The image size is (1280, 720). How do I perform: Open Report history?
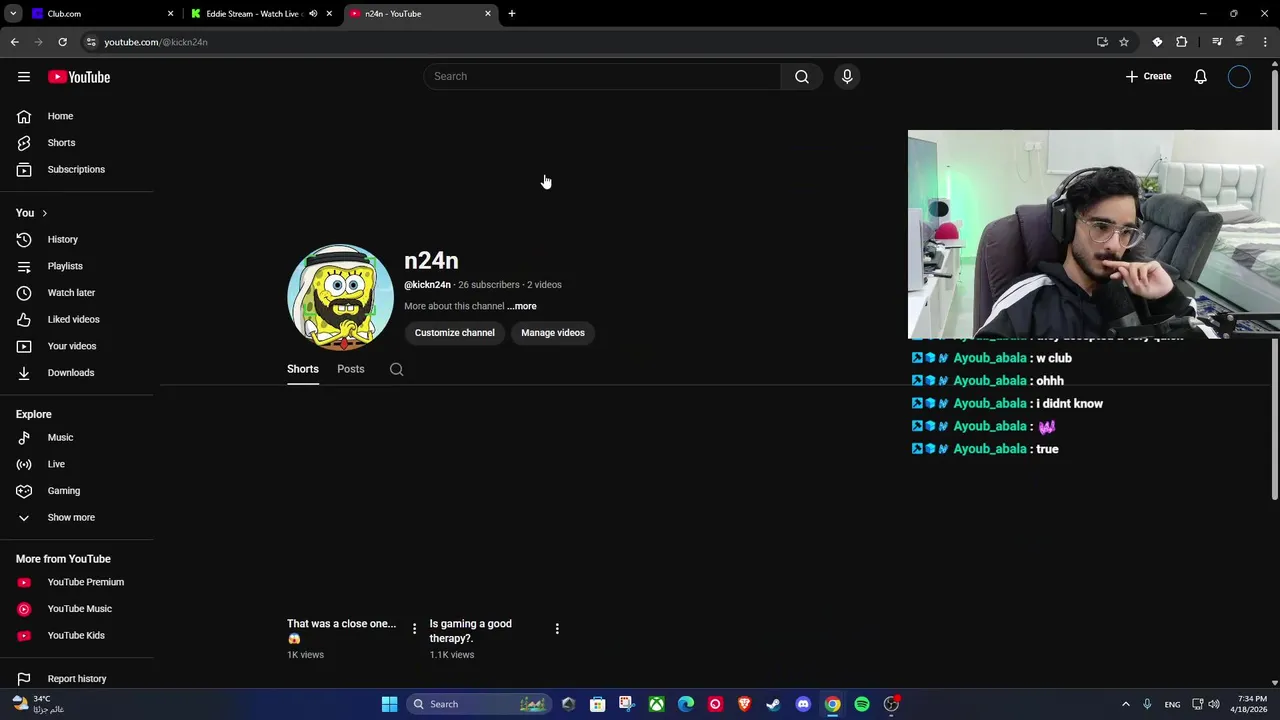pos(77,679)
